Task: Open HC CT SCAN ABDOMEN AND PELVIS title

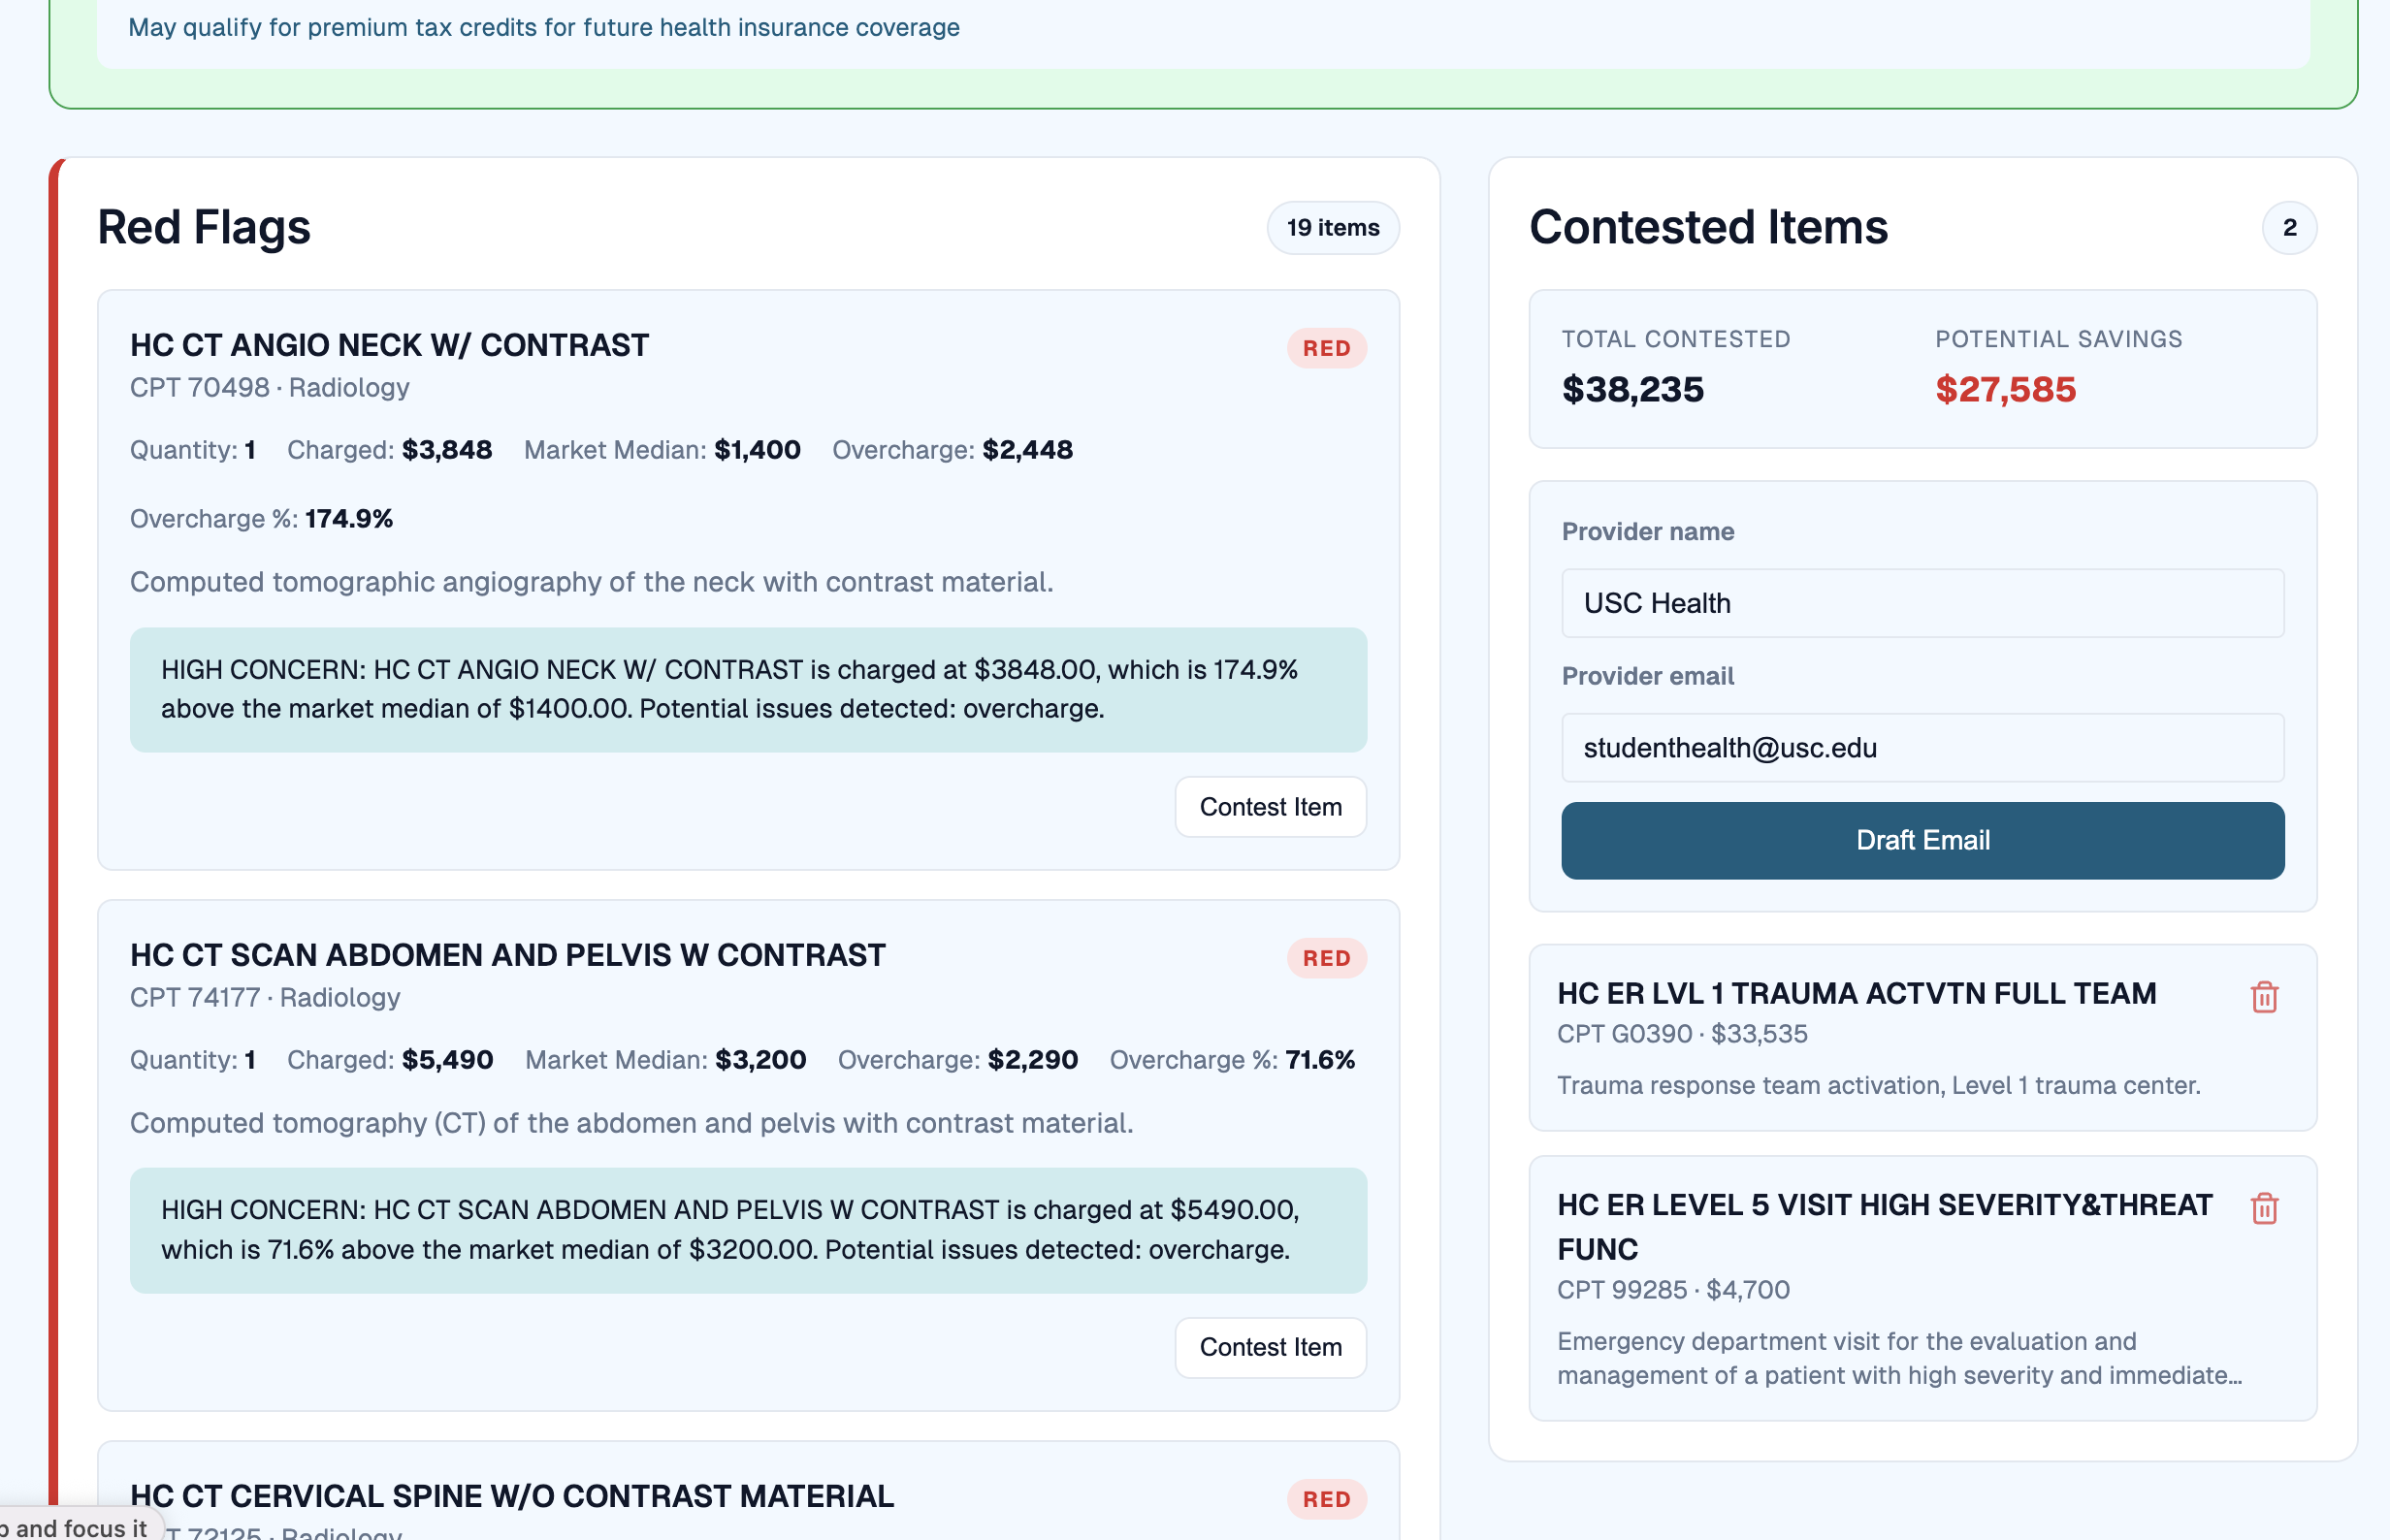Action: pos(507,955)
